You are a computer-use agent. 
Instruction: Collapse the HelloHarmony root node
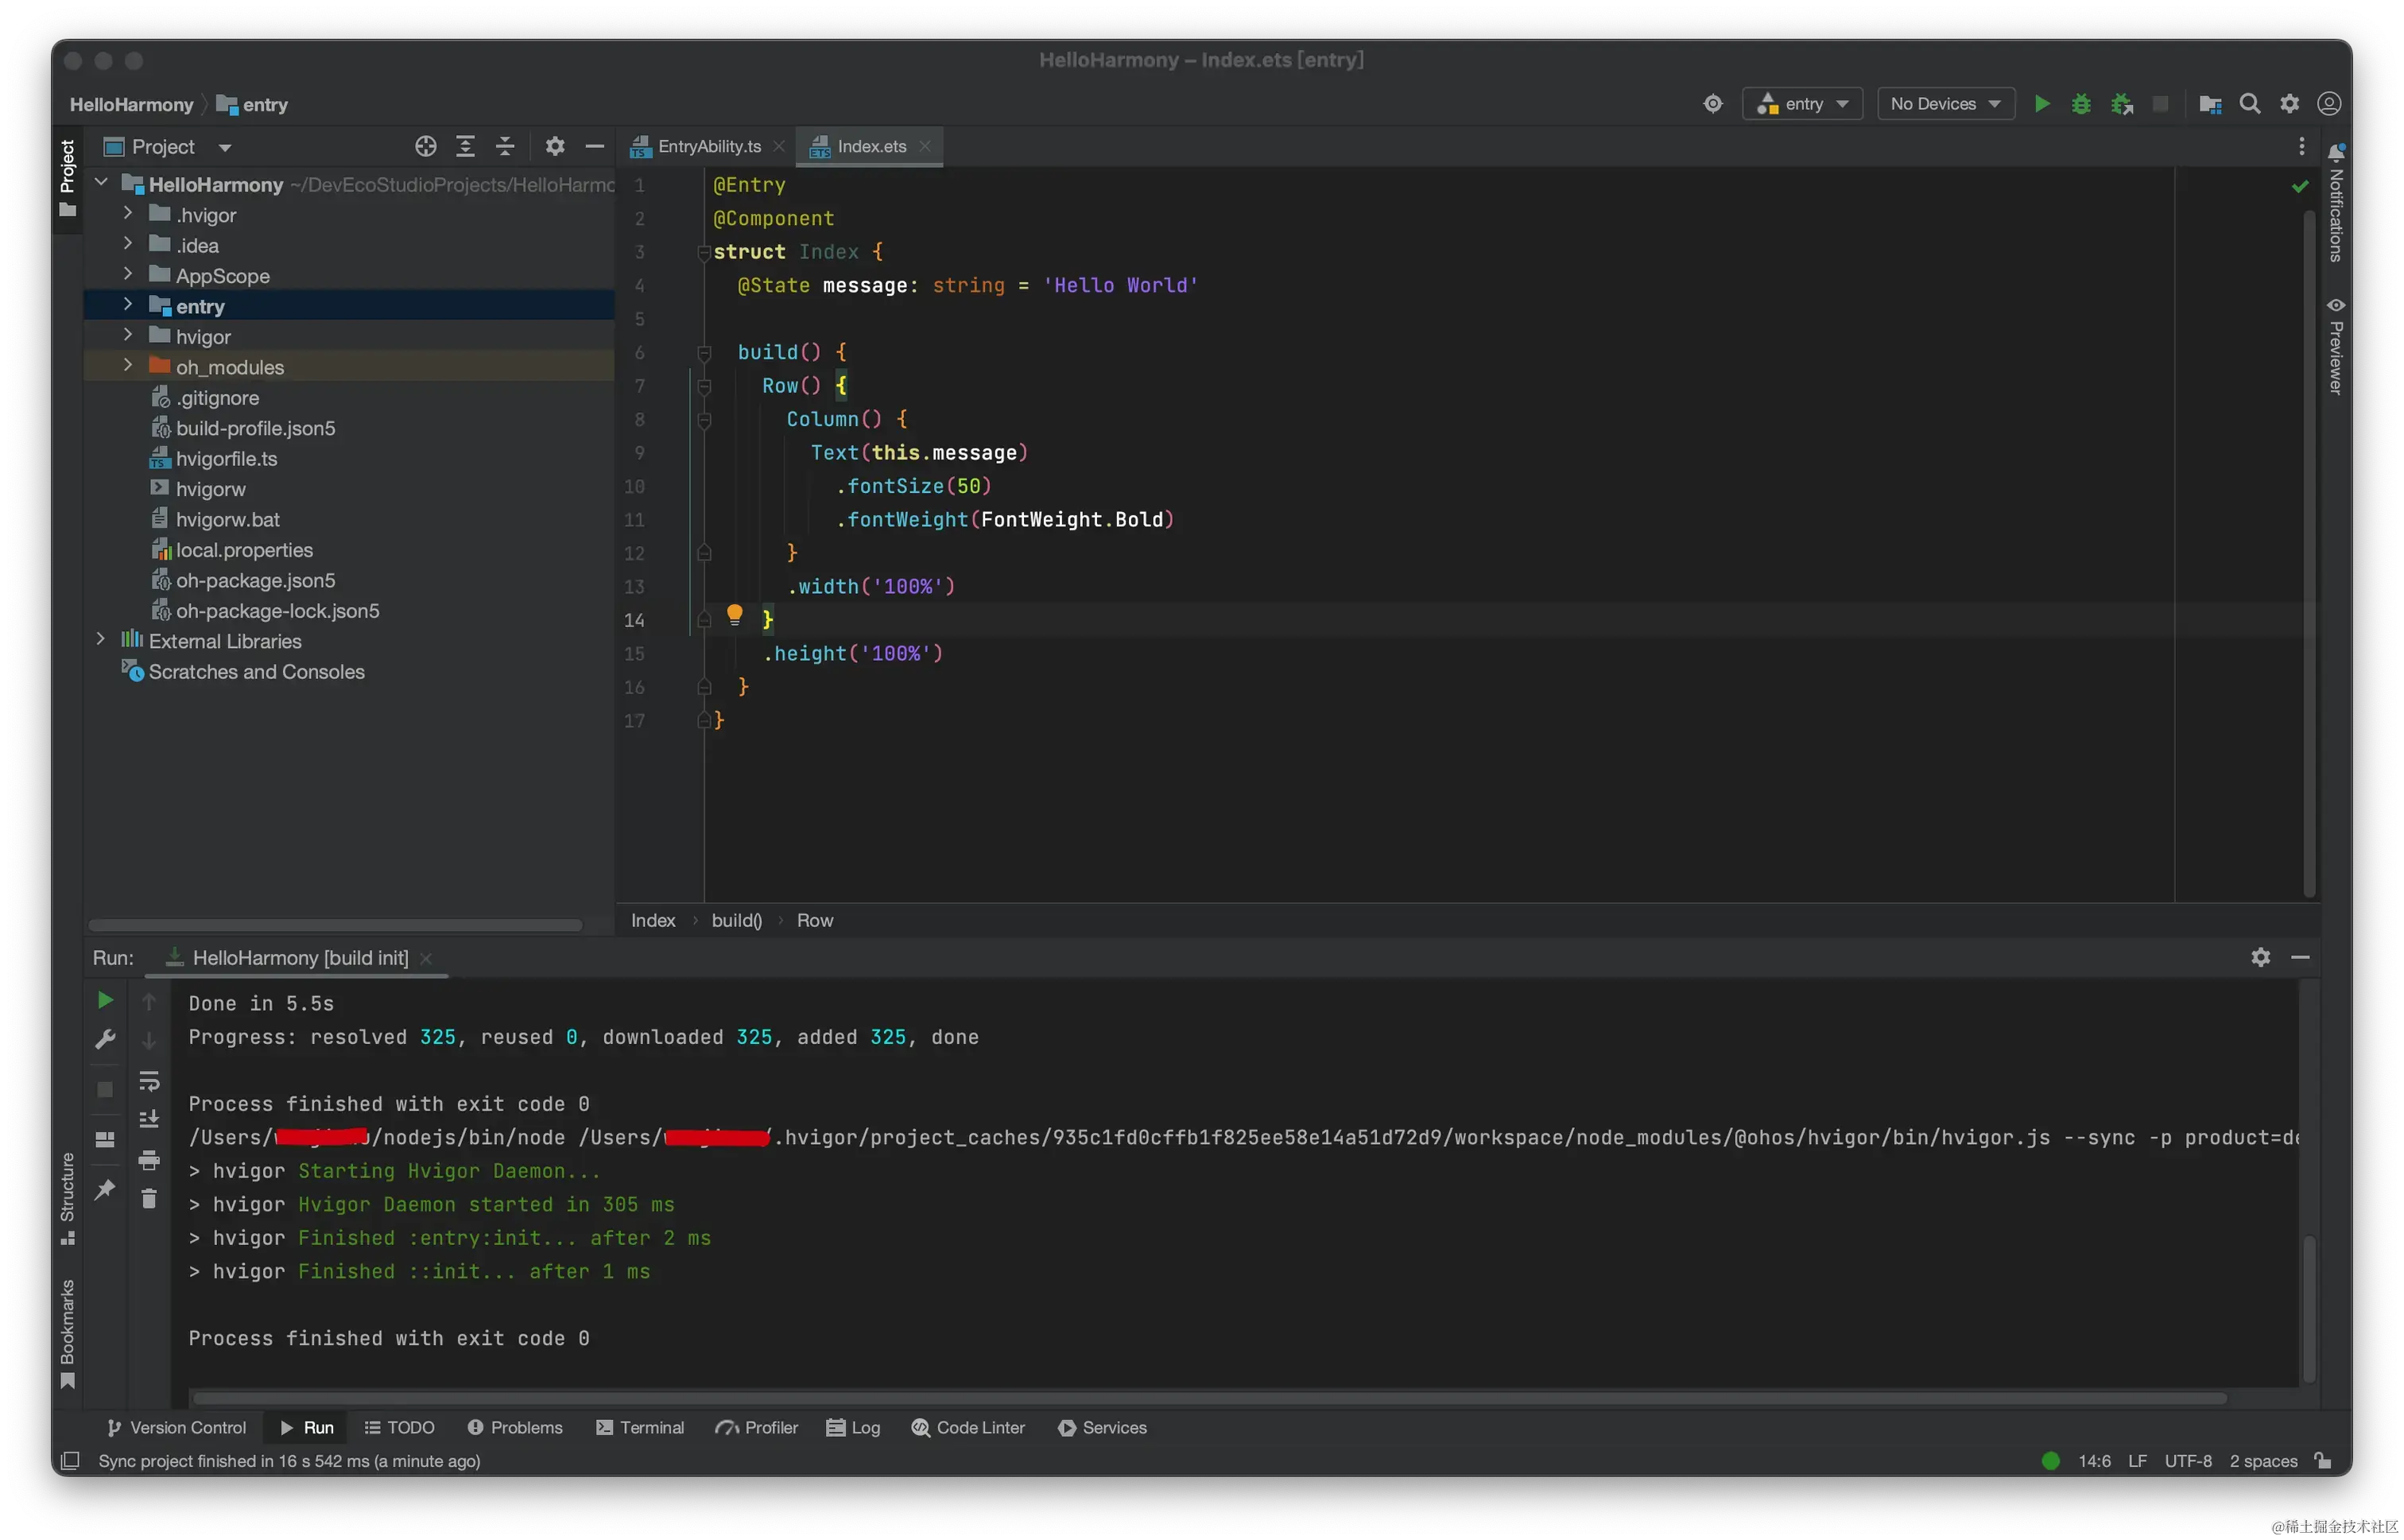(x=101, y=183)
